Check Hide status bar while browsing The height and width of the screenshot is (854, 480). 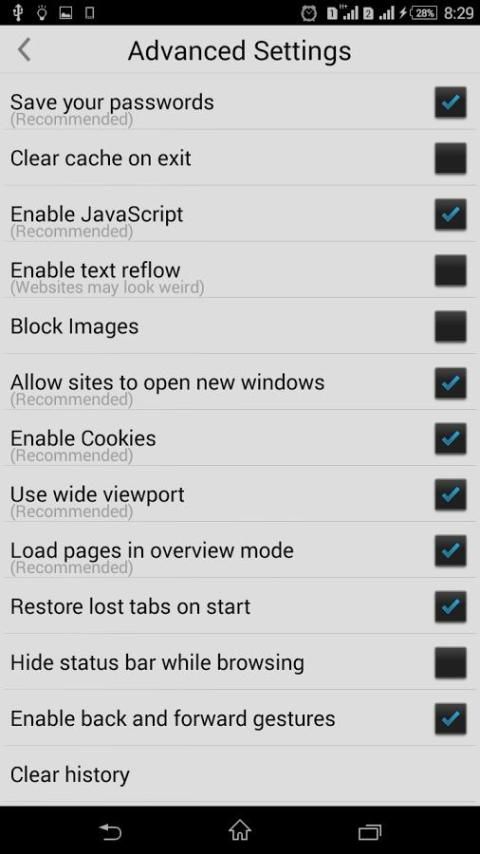click(x=451, y=662)
